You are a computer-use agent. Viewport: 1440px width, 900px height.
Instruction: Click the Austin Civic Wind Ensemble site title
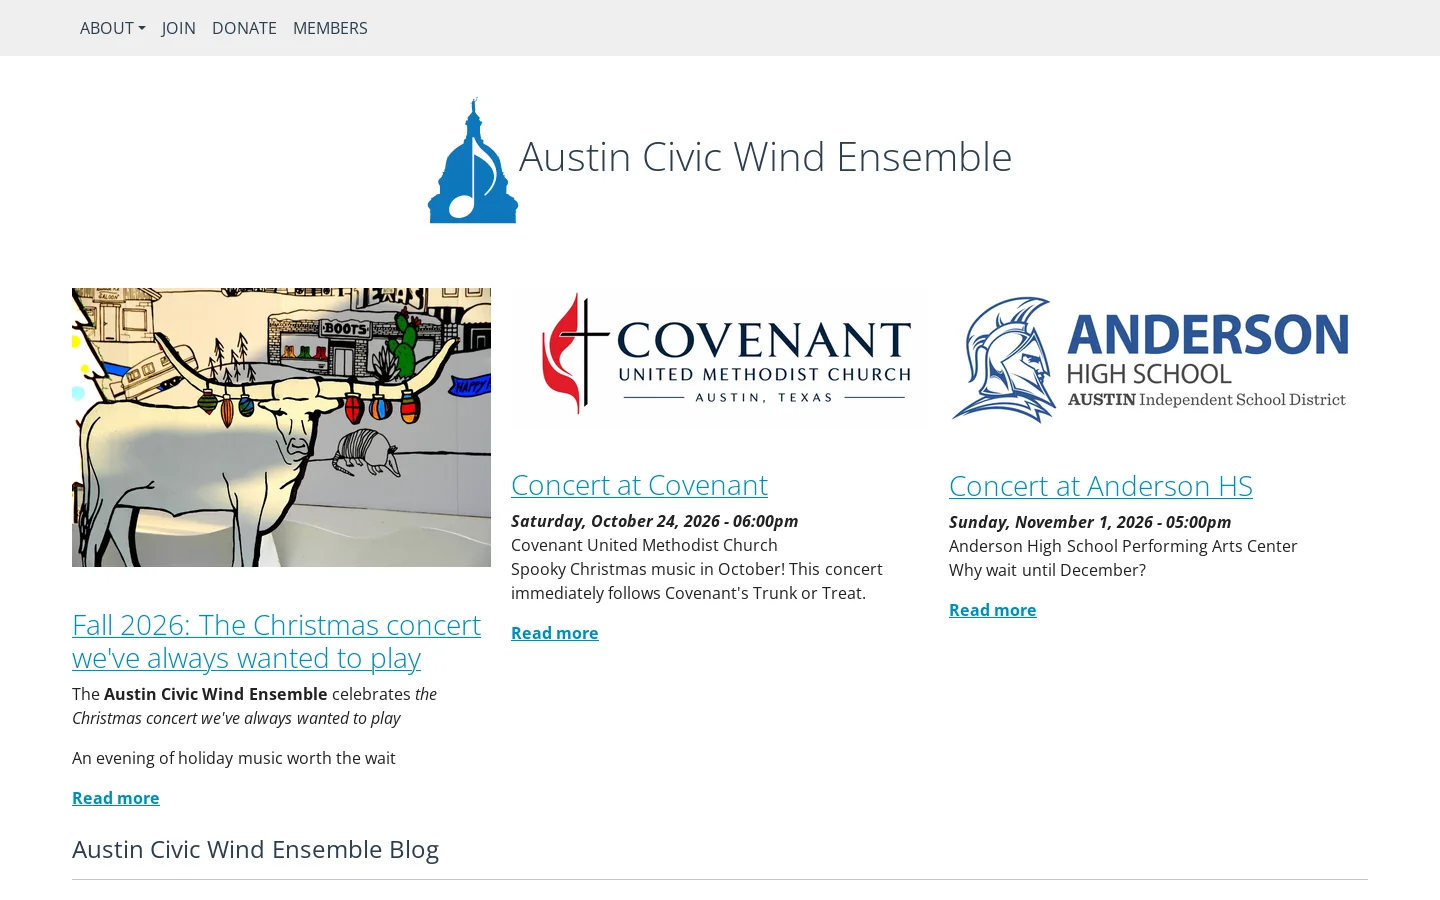click(x=765, y=157)
